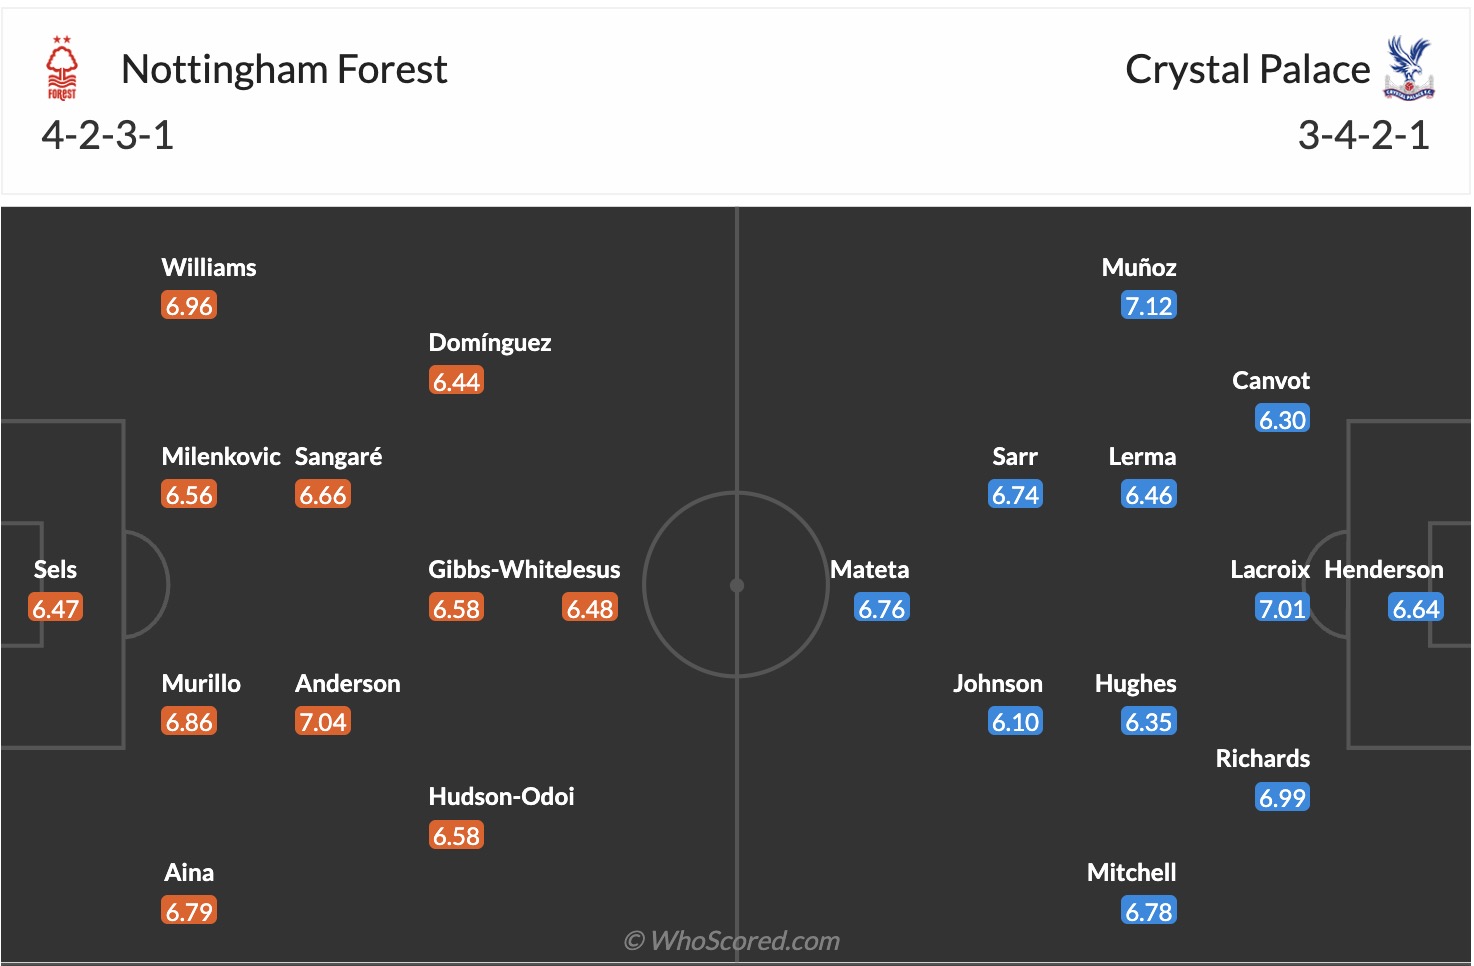Click Canvot's 6.30 rating badge

(x=1282, y=420)
